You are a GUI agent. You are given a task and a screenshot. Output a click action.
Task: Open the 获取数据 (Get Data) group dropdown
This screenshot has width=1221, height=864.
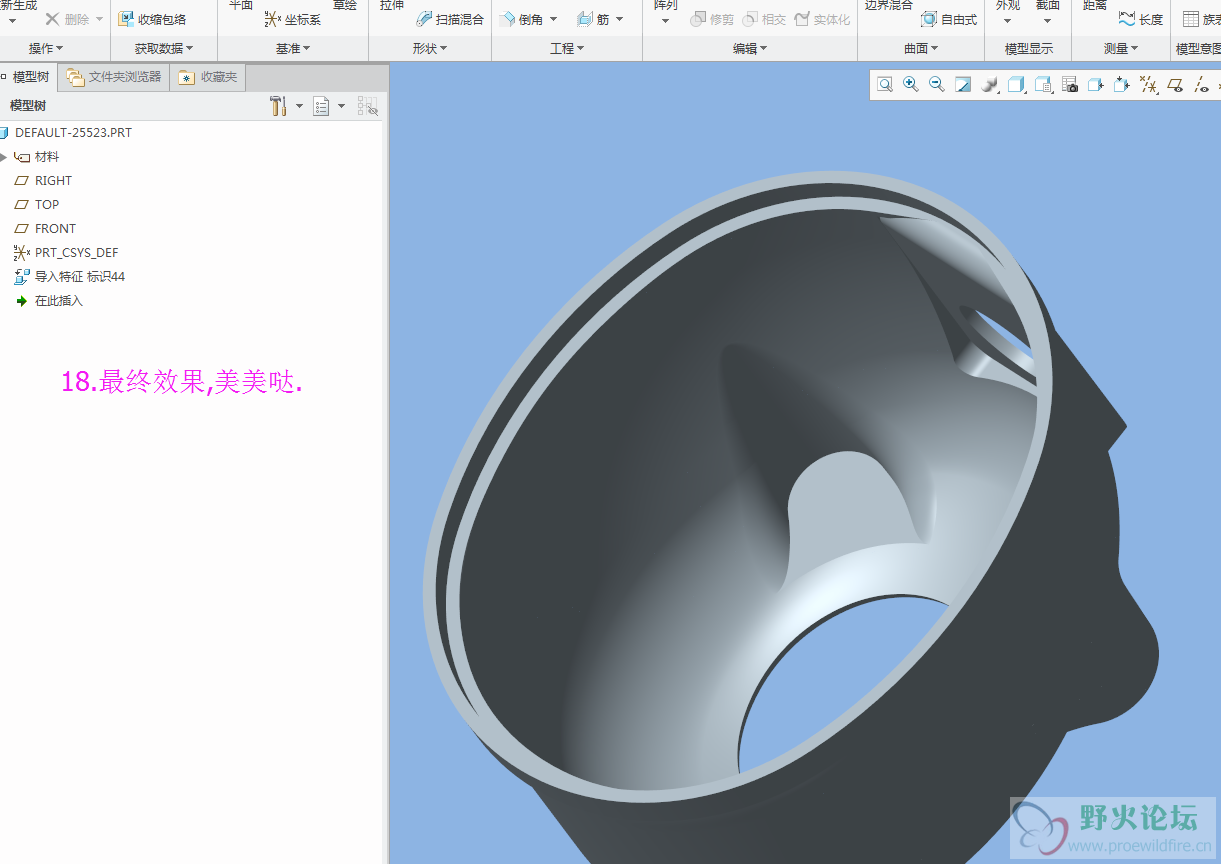tap(164, 48)
